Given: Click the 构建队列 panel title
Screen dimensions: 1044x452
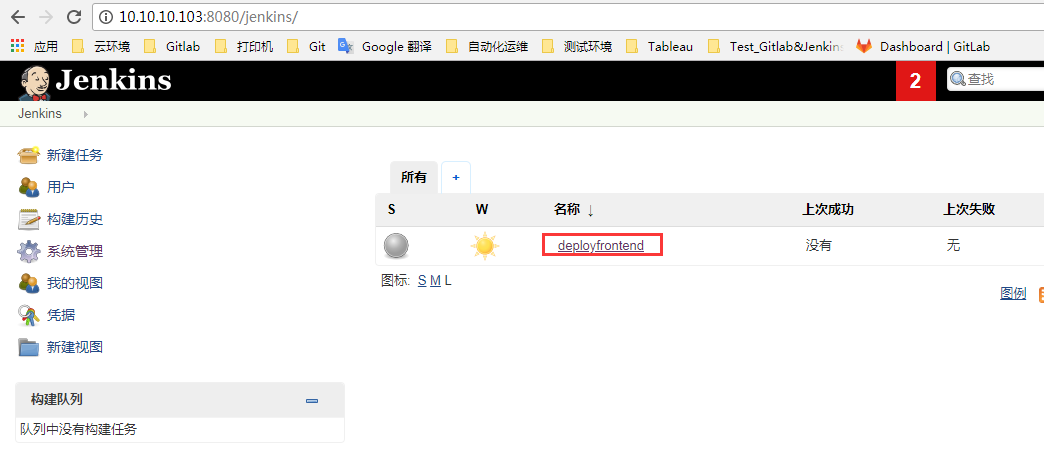Looking at the screenshot, I should [57, 399].
